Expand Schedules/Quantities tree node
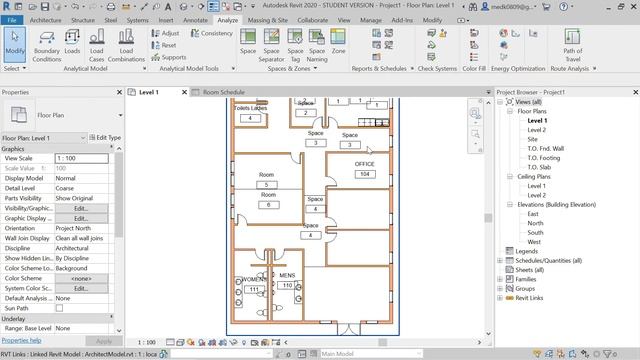 pyautogui.click(x=500, y=260)
